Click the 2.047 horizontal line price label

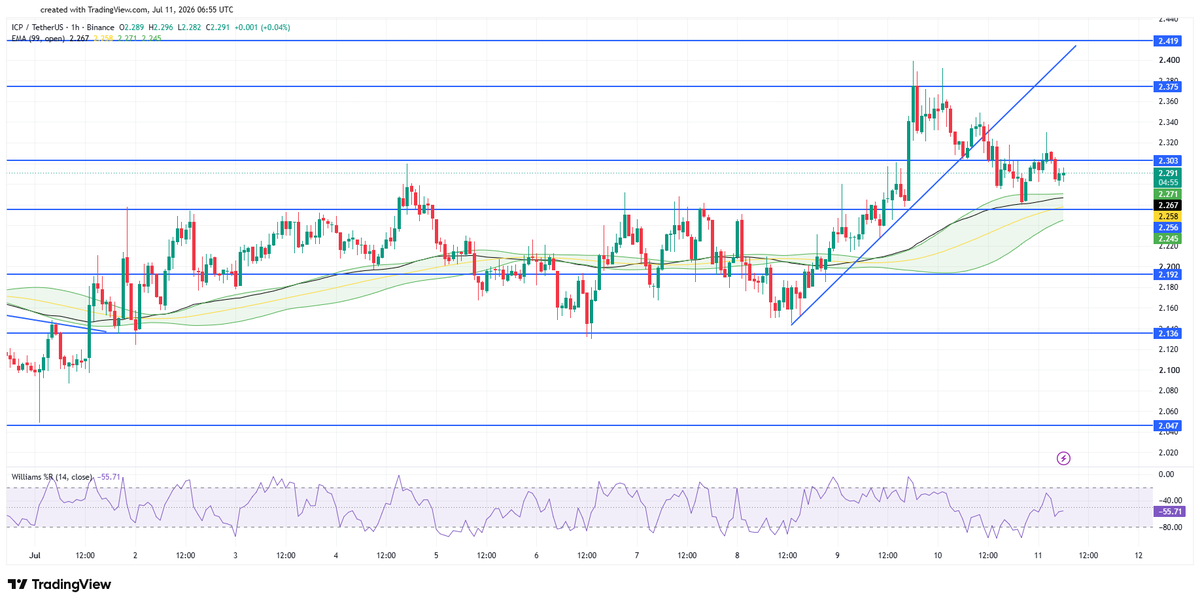(x=1166, y=425)
